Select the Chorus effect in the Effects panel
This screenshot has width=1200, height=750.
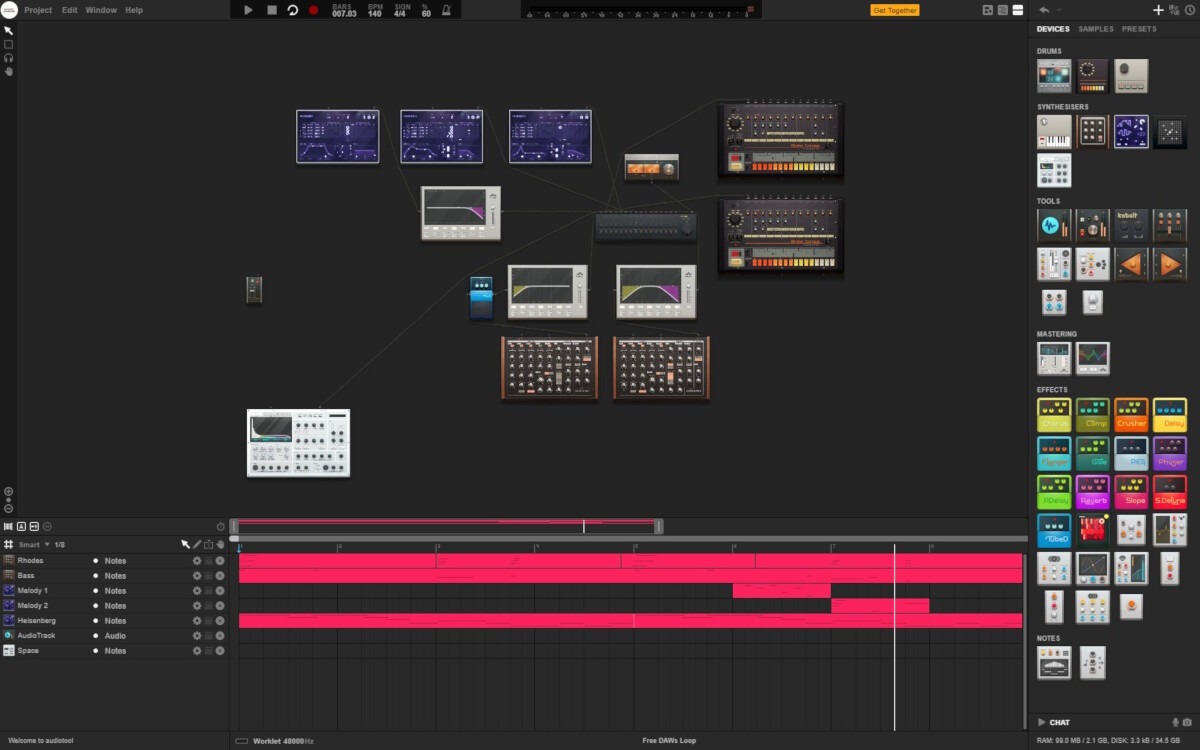pyautogui.click(x=1054, y=415)
